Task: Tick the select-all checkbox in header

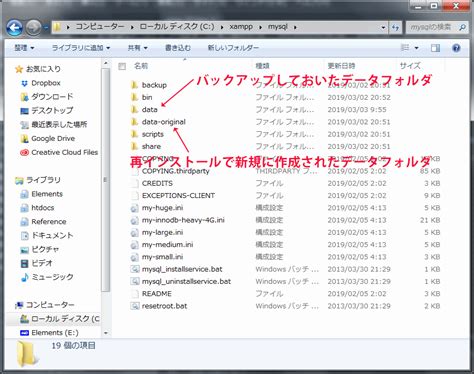Action: [122, 66]
